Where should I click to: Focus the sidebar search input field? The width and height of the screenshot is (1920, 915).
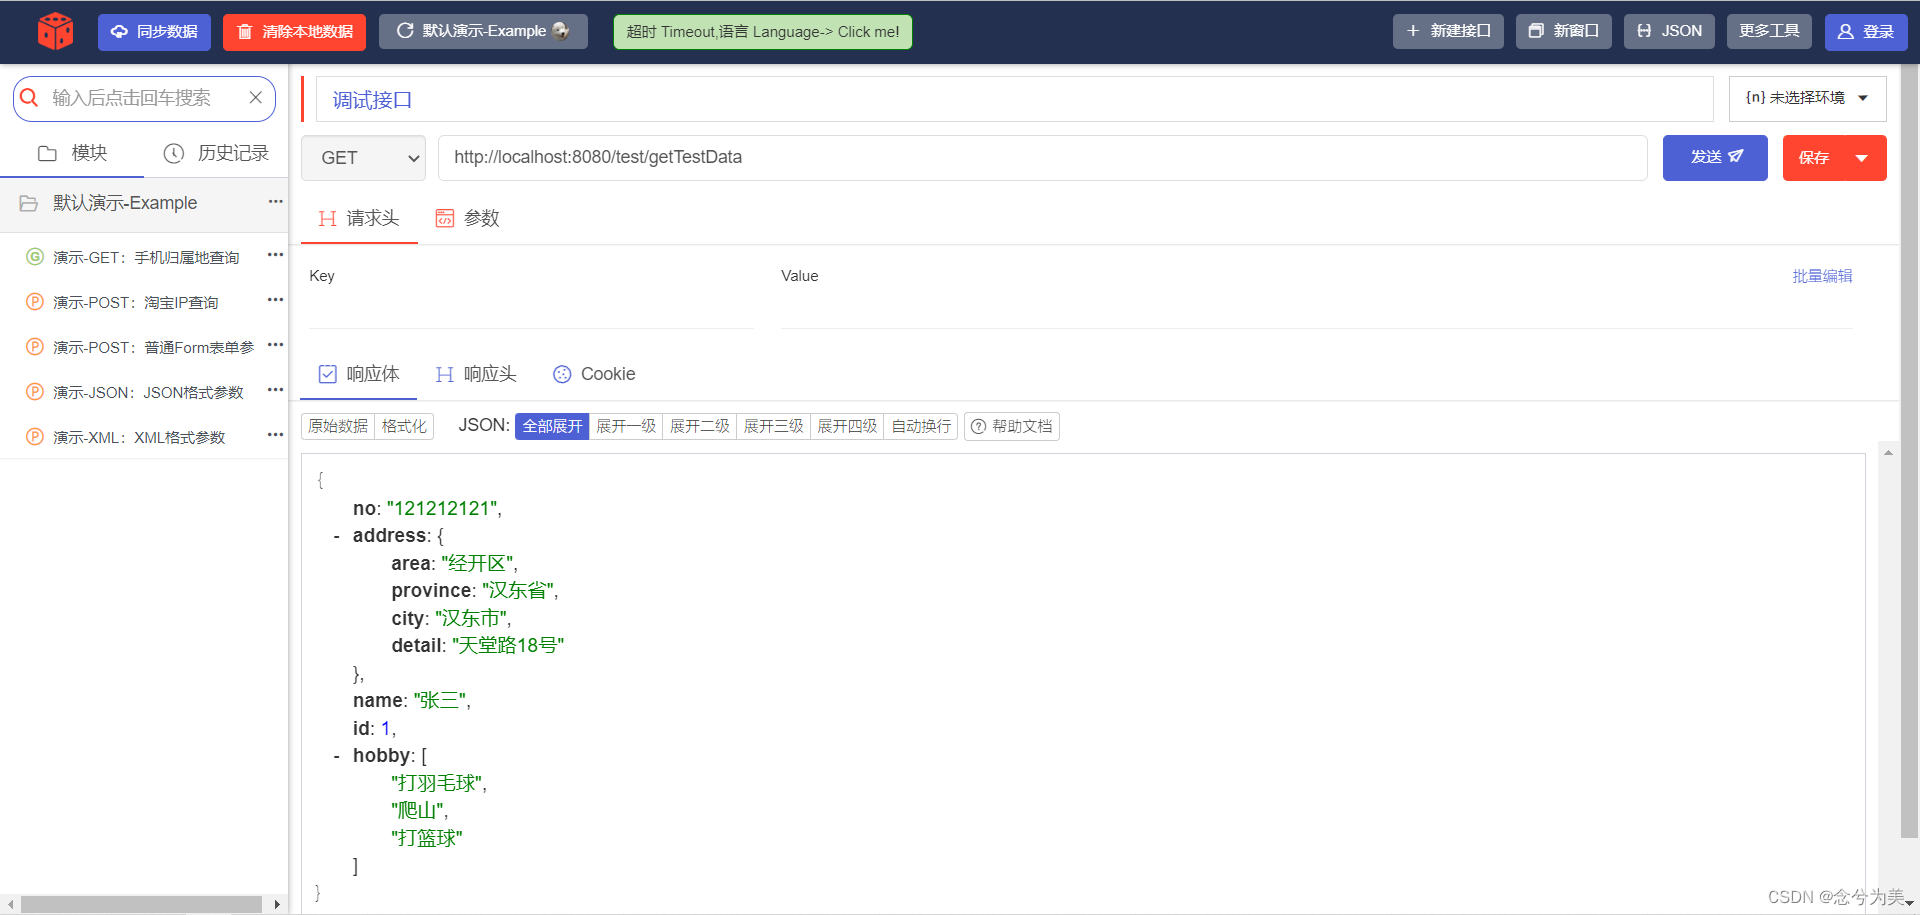(144, 98)
